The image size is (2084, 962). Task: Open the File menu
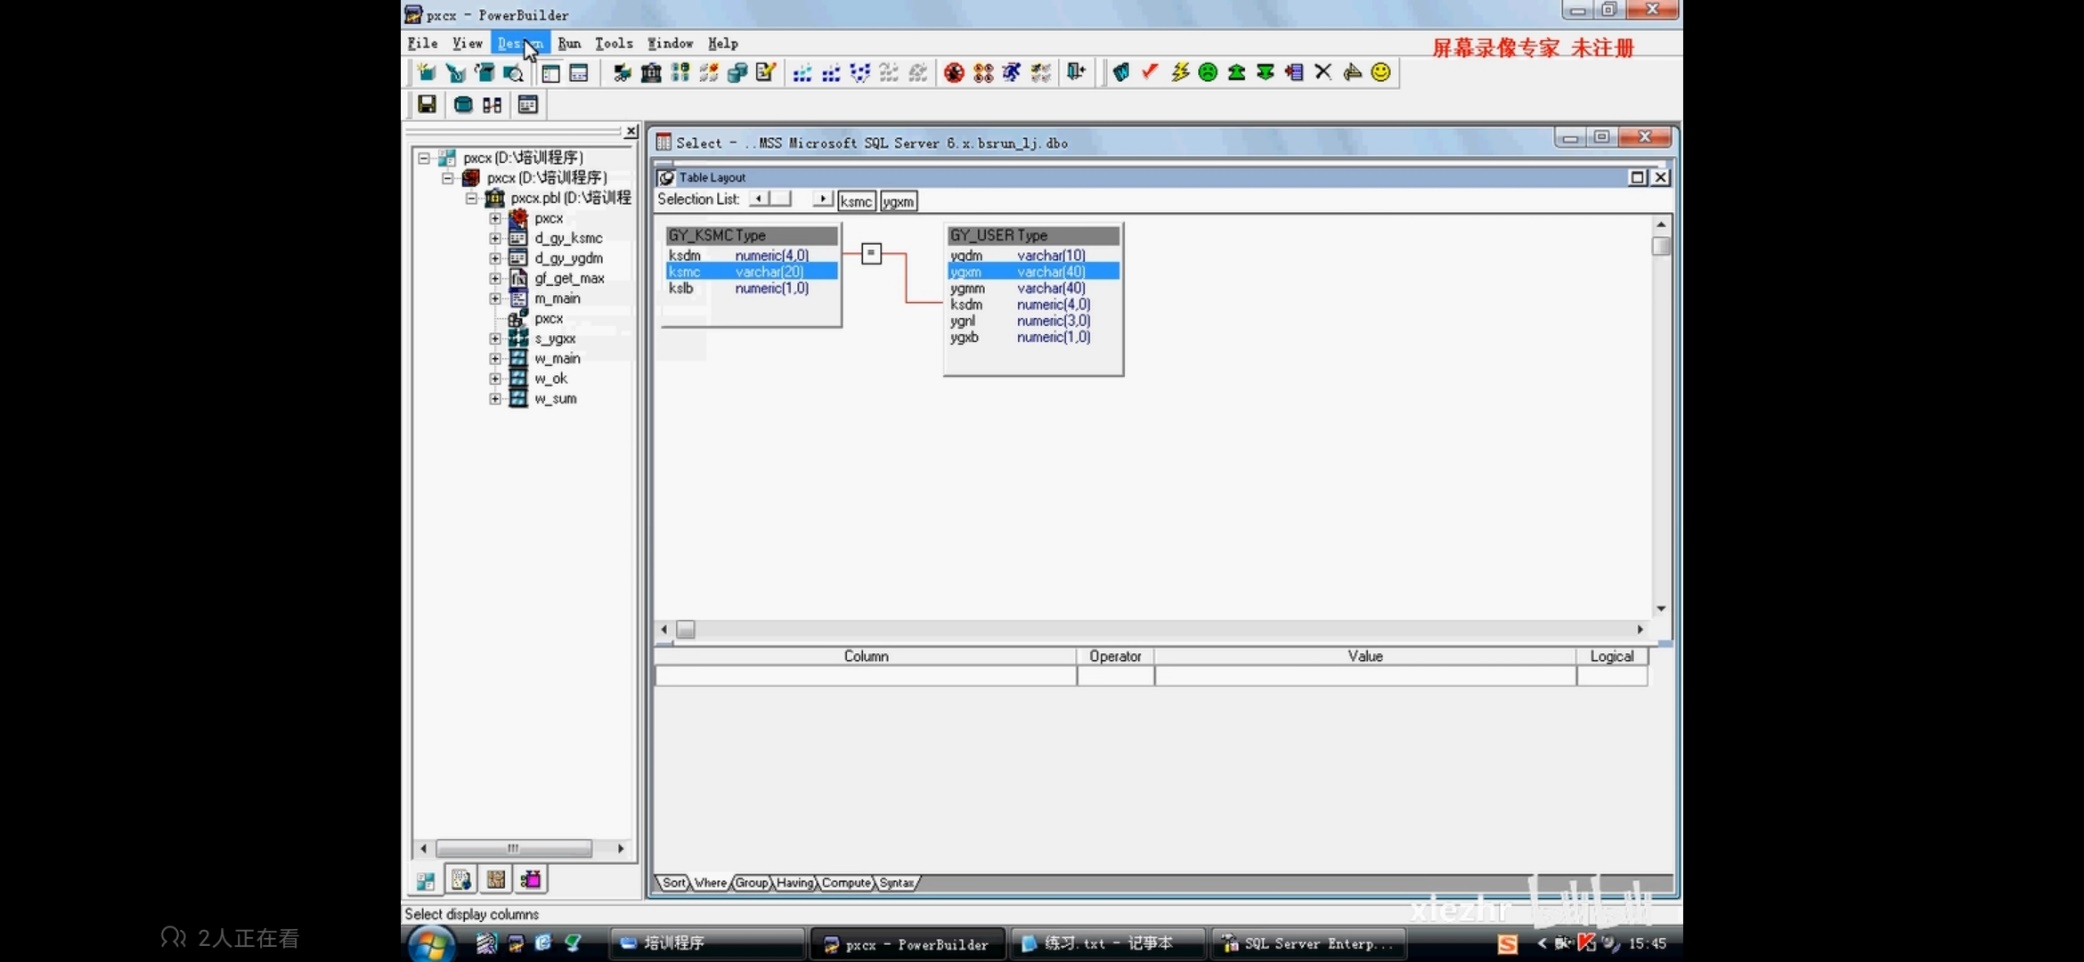pyautogui.click(x=422, y=43)
